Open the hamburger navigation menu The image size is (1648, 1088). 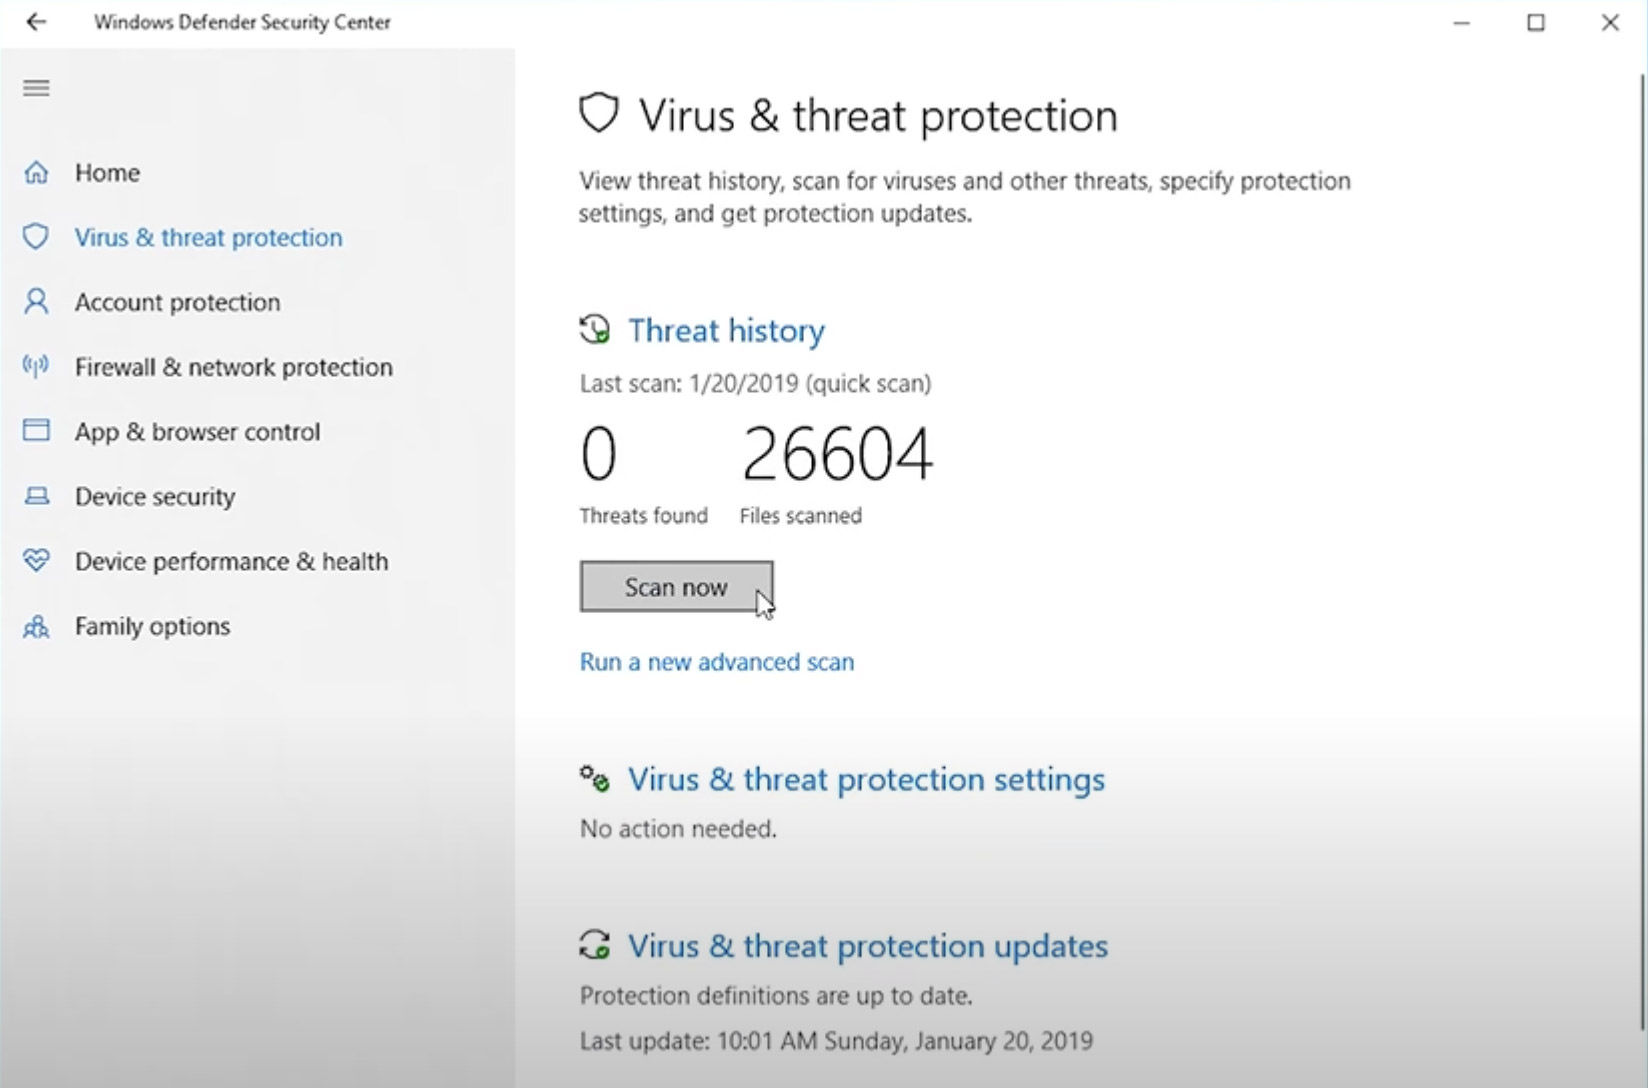point(36,88)
